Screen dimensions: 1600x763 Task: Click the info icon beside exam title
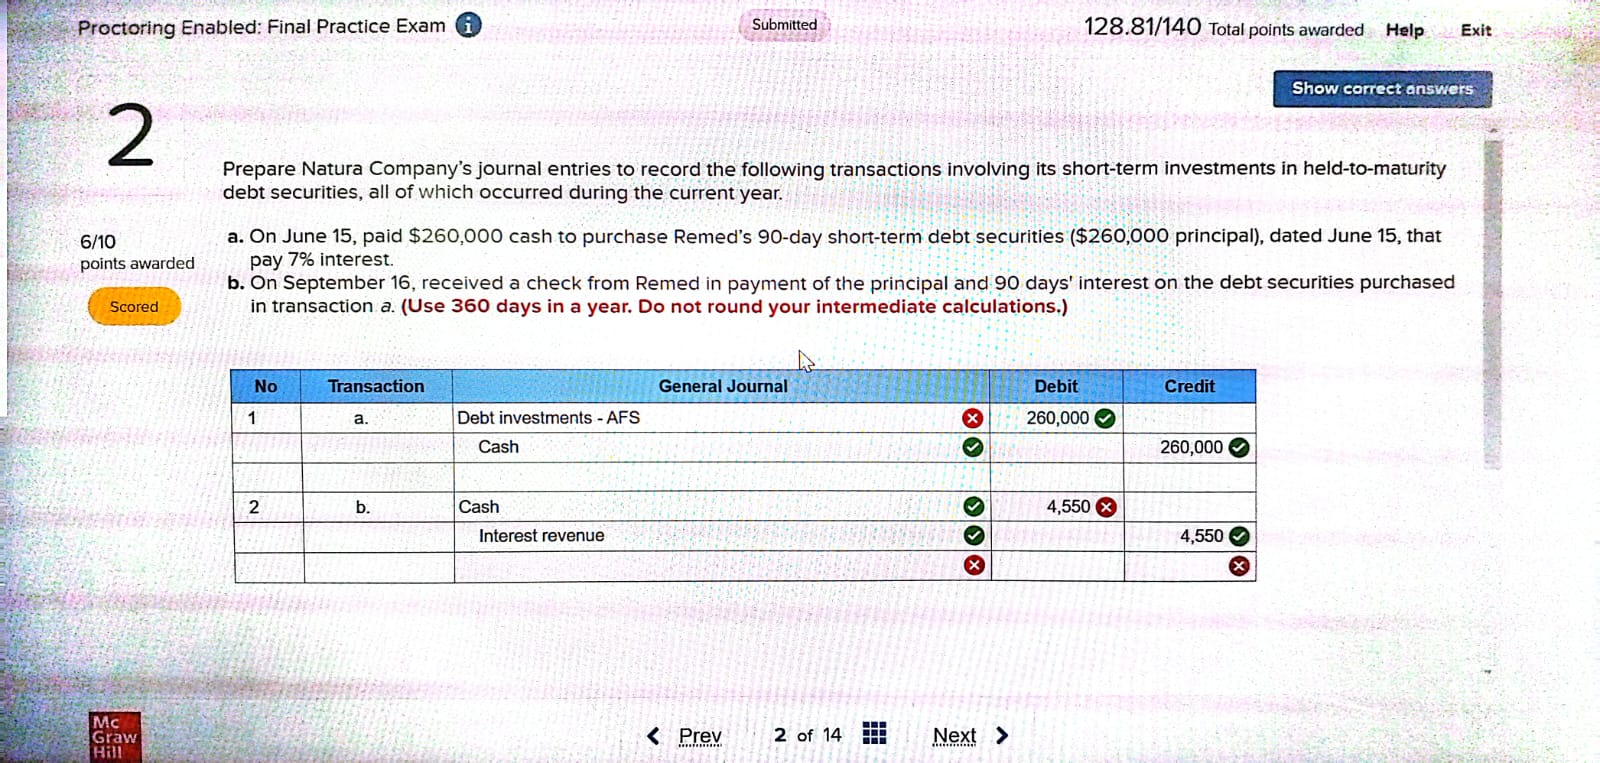[x=468, y=25]
